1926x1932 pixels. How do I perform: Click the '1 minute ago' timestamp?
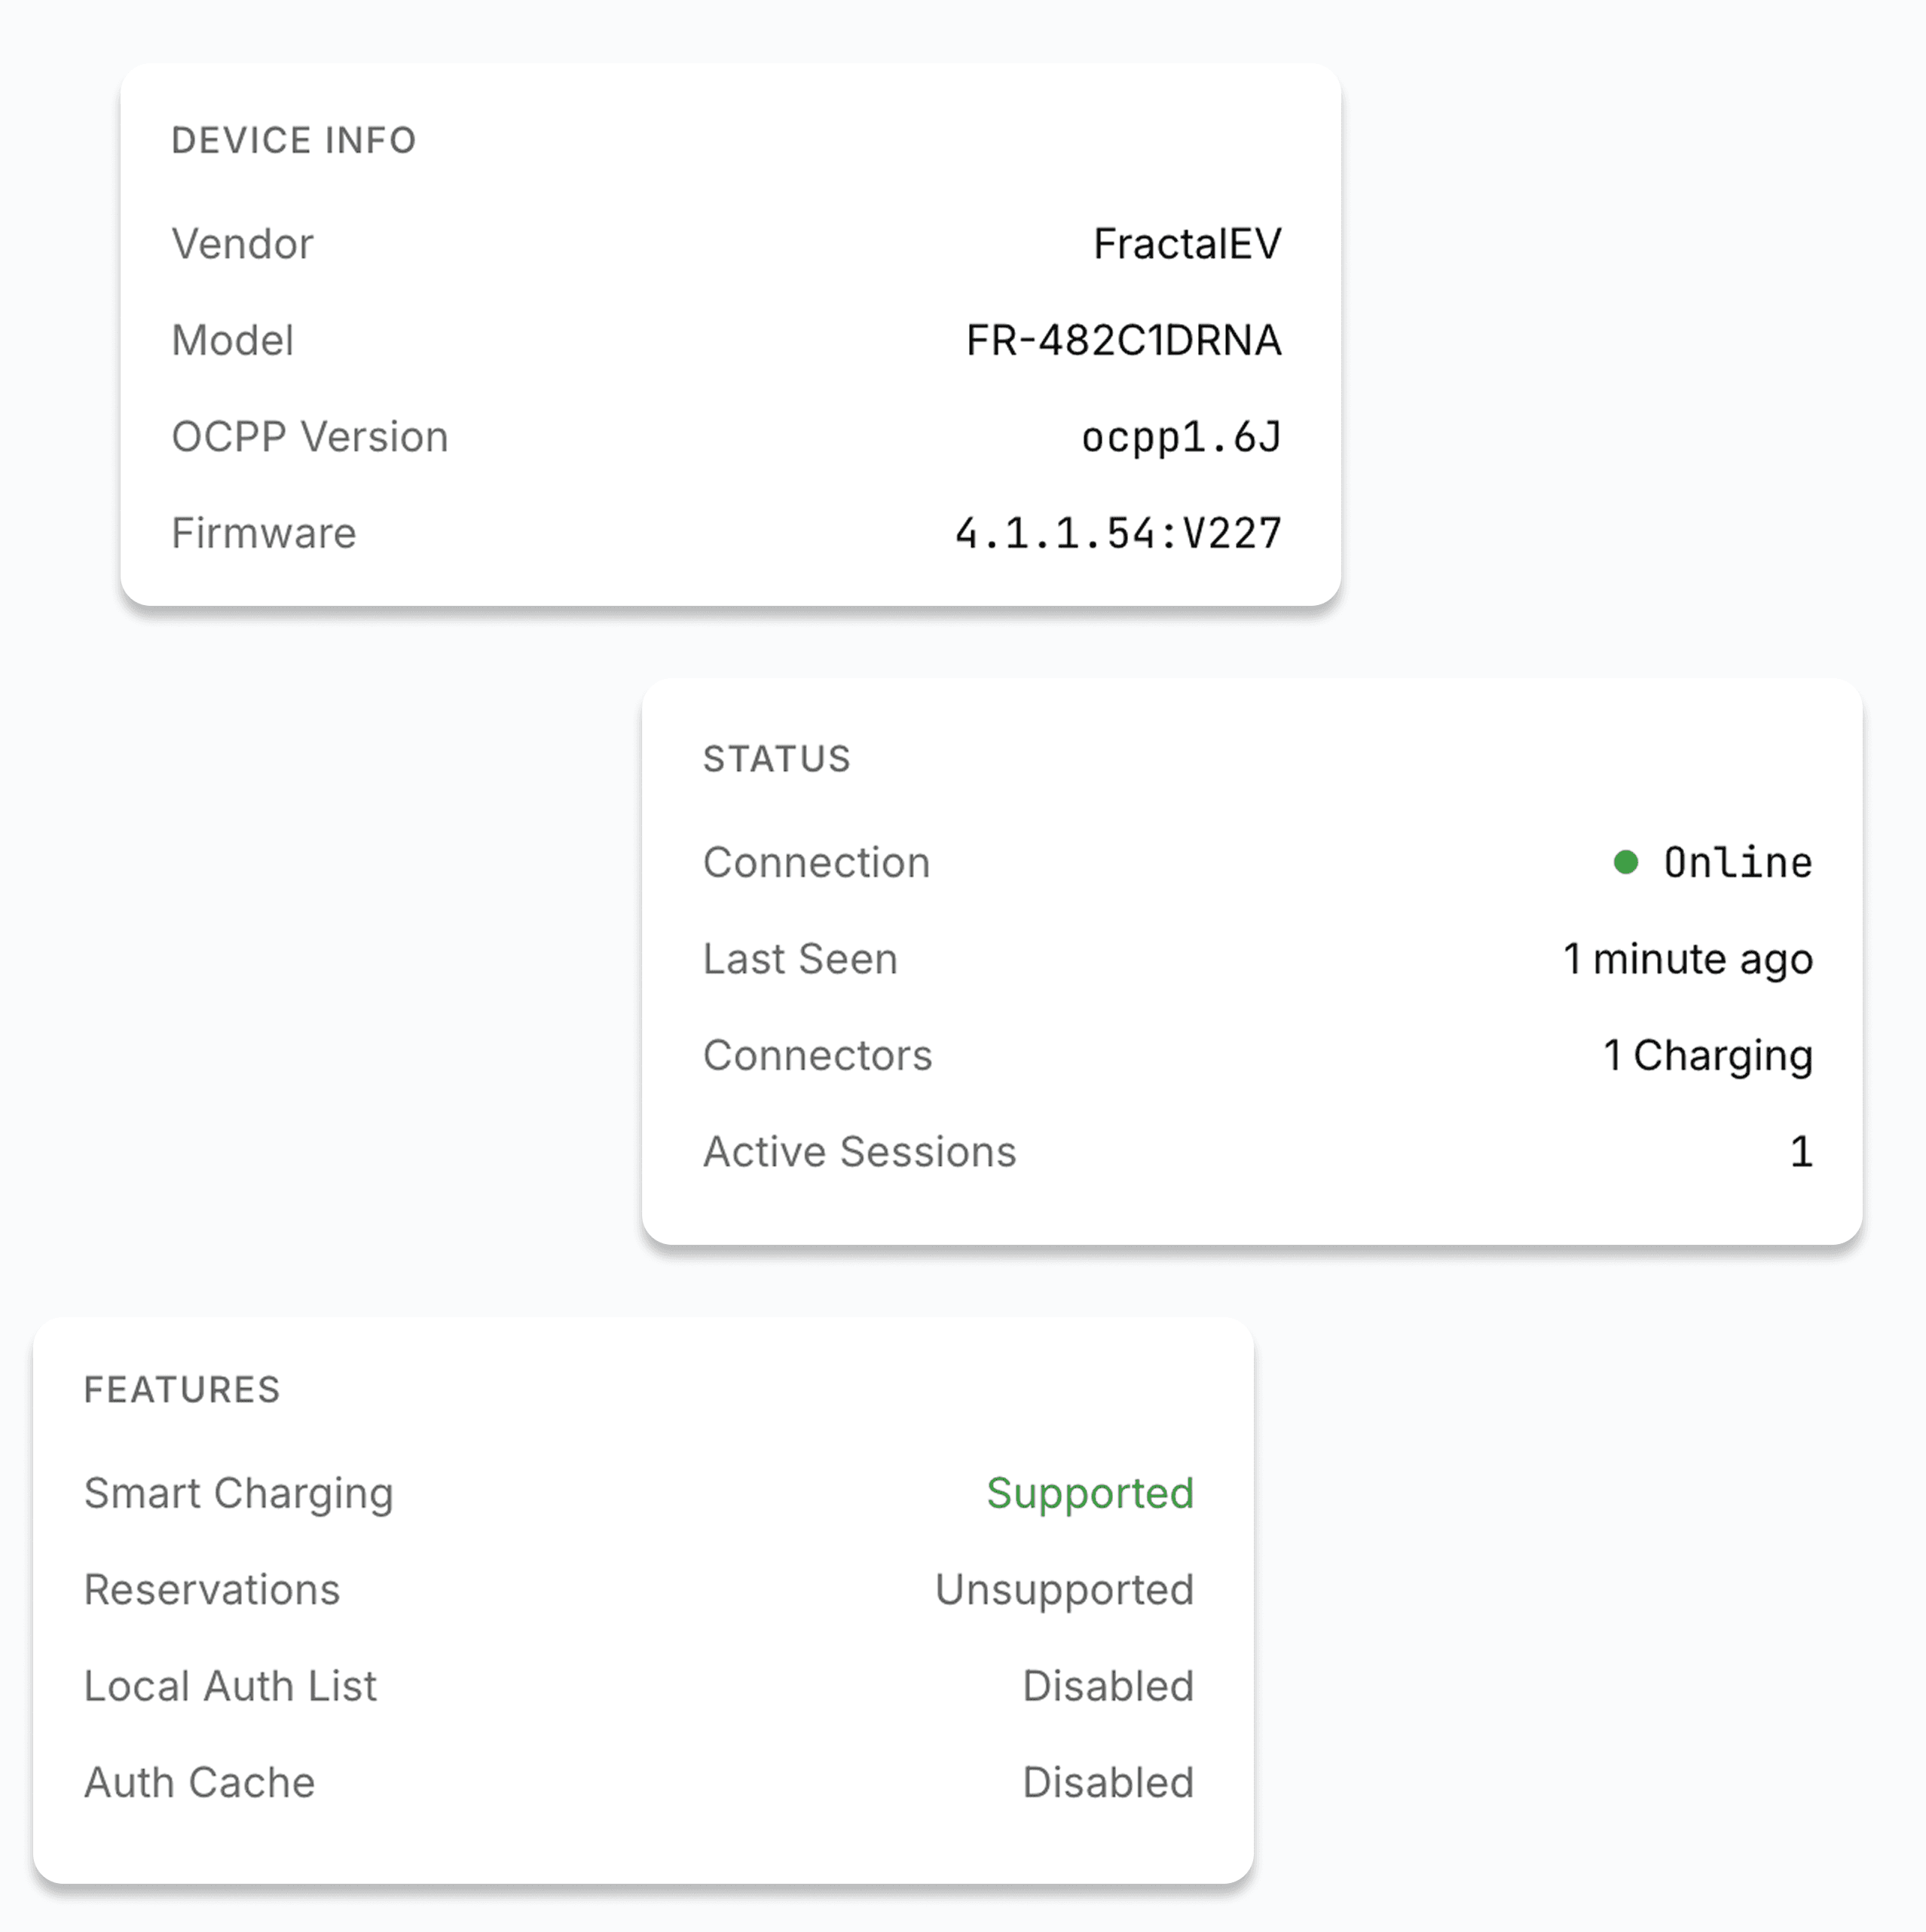(x=1687, y=959)
